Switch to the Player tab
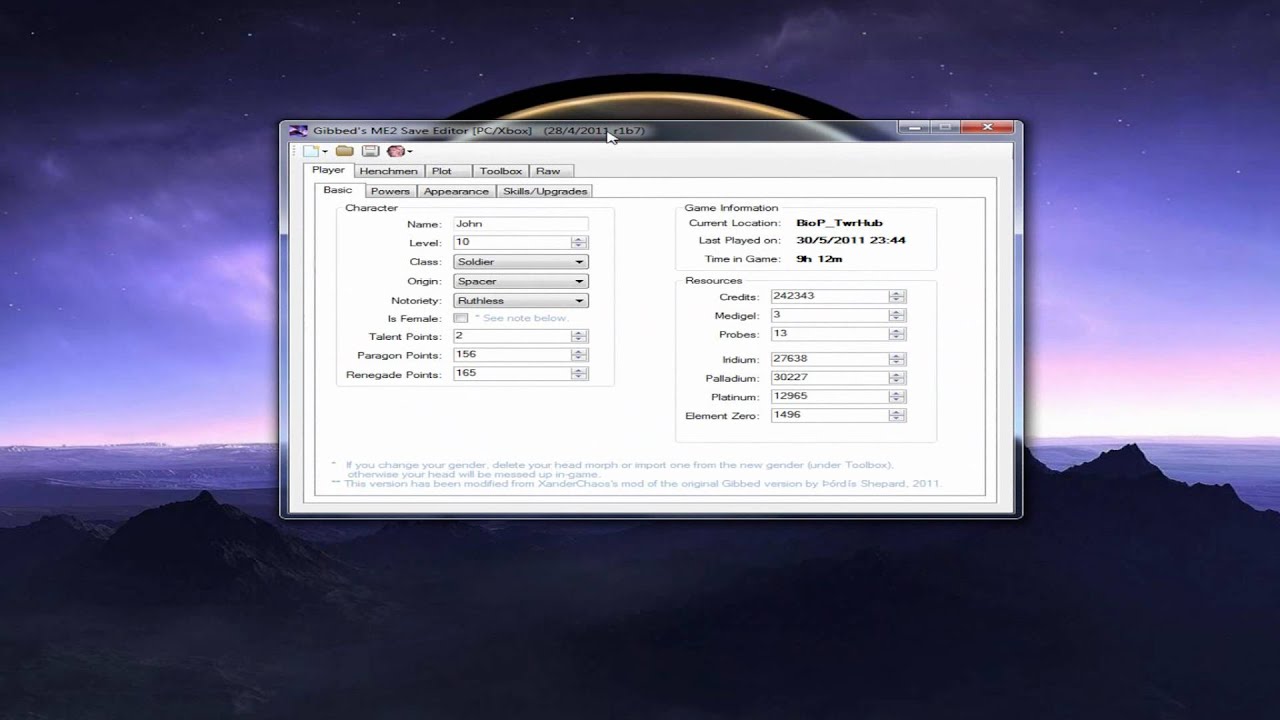Viewport: 1280px width, 720px height. click(x=328, y=170)
